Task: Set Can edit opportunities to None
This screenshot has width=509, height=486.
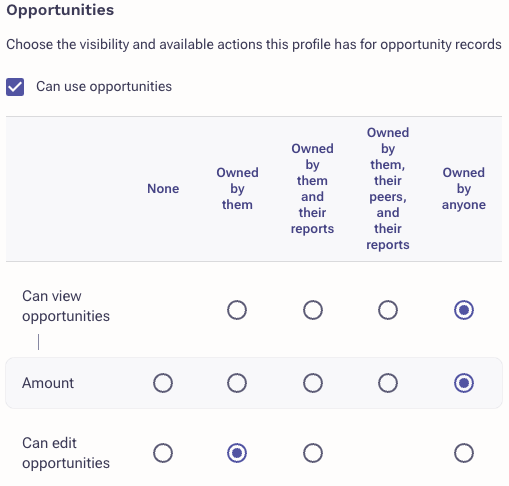Action: tap(163, 453)
